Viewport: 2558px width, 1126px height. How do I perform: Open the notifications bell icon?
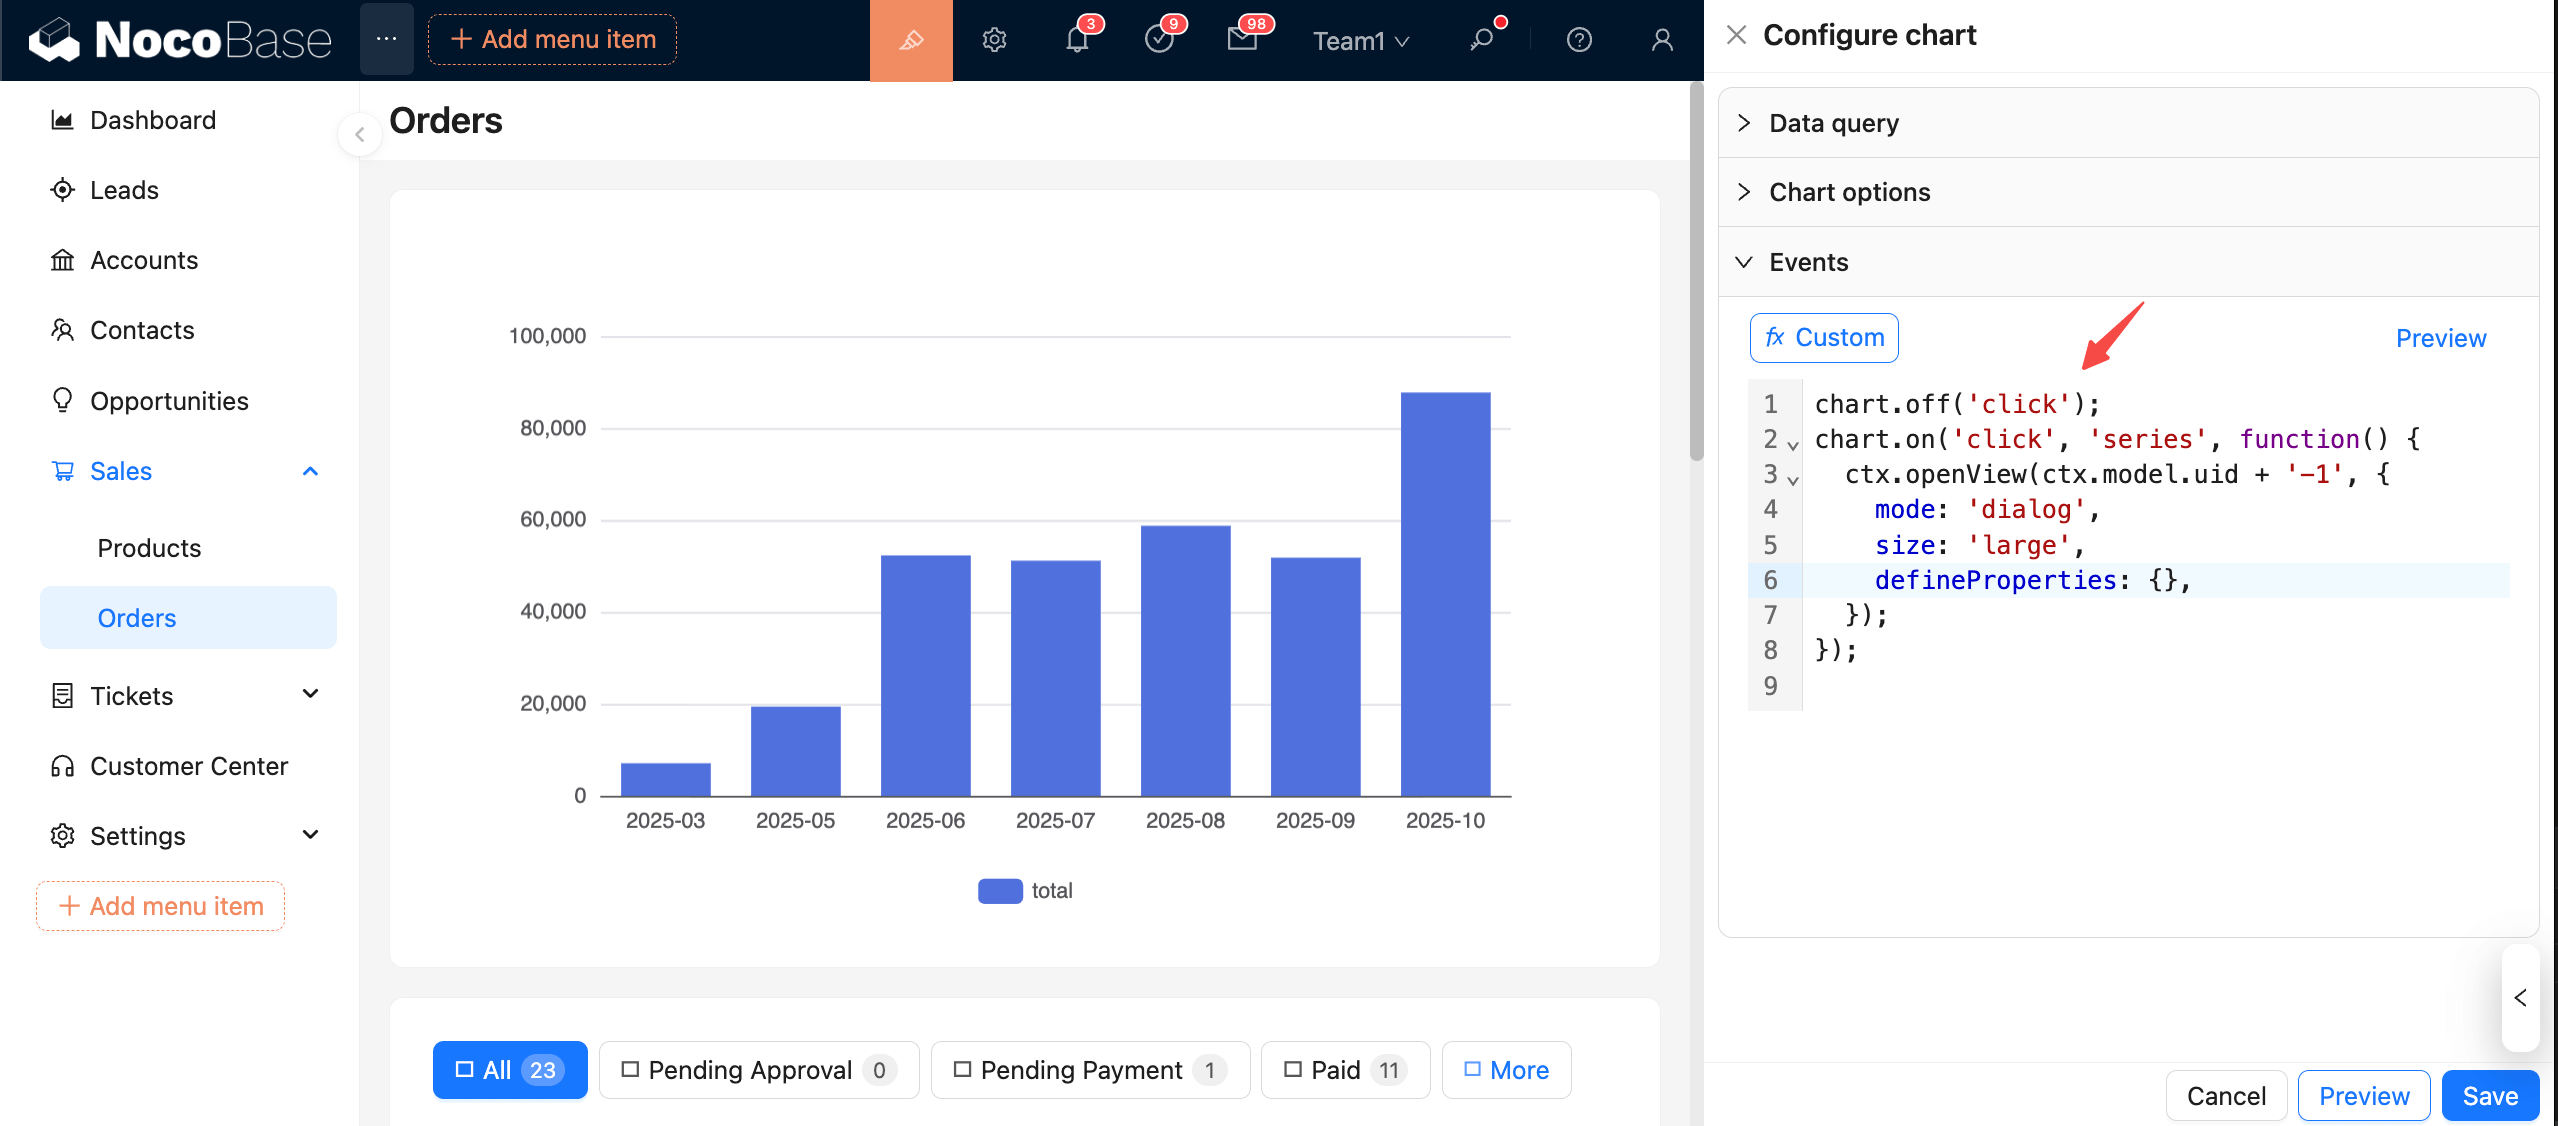1077,40
